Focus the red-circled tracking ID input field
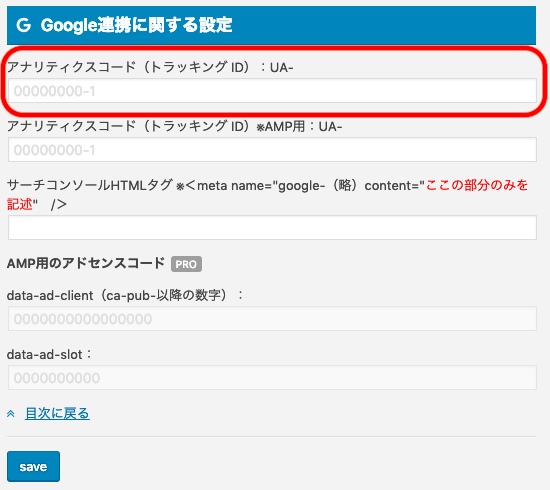The image size is (550, 490). point(272,91)
